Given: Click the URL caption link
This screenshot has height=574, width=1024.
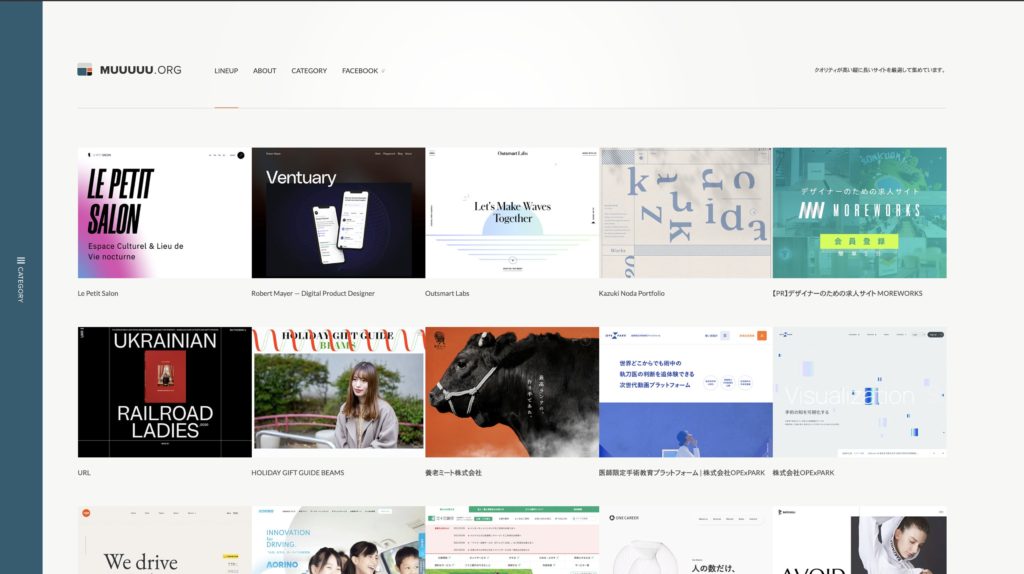Looking at the screenshot, I should (x=84, y=473).
